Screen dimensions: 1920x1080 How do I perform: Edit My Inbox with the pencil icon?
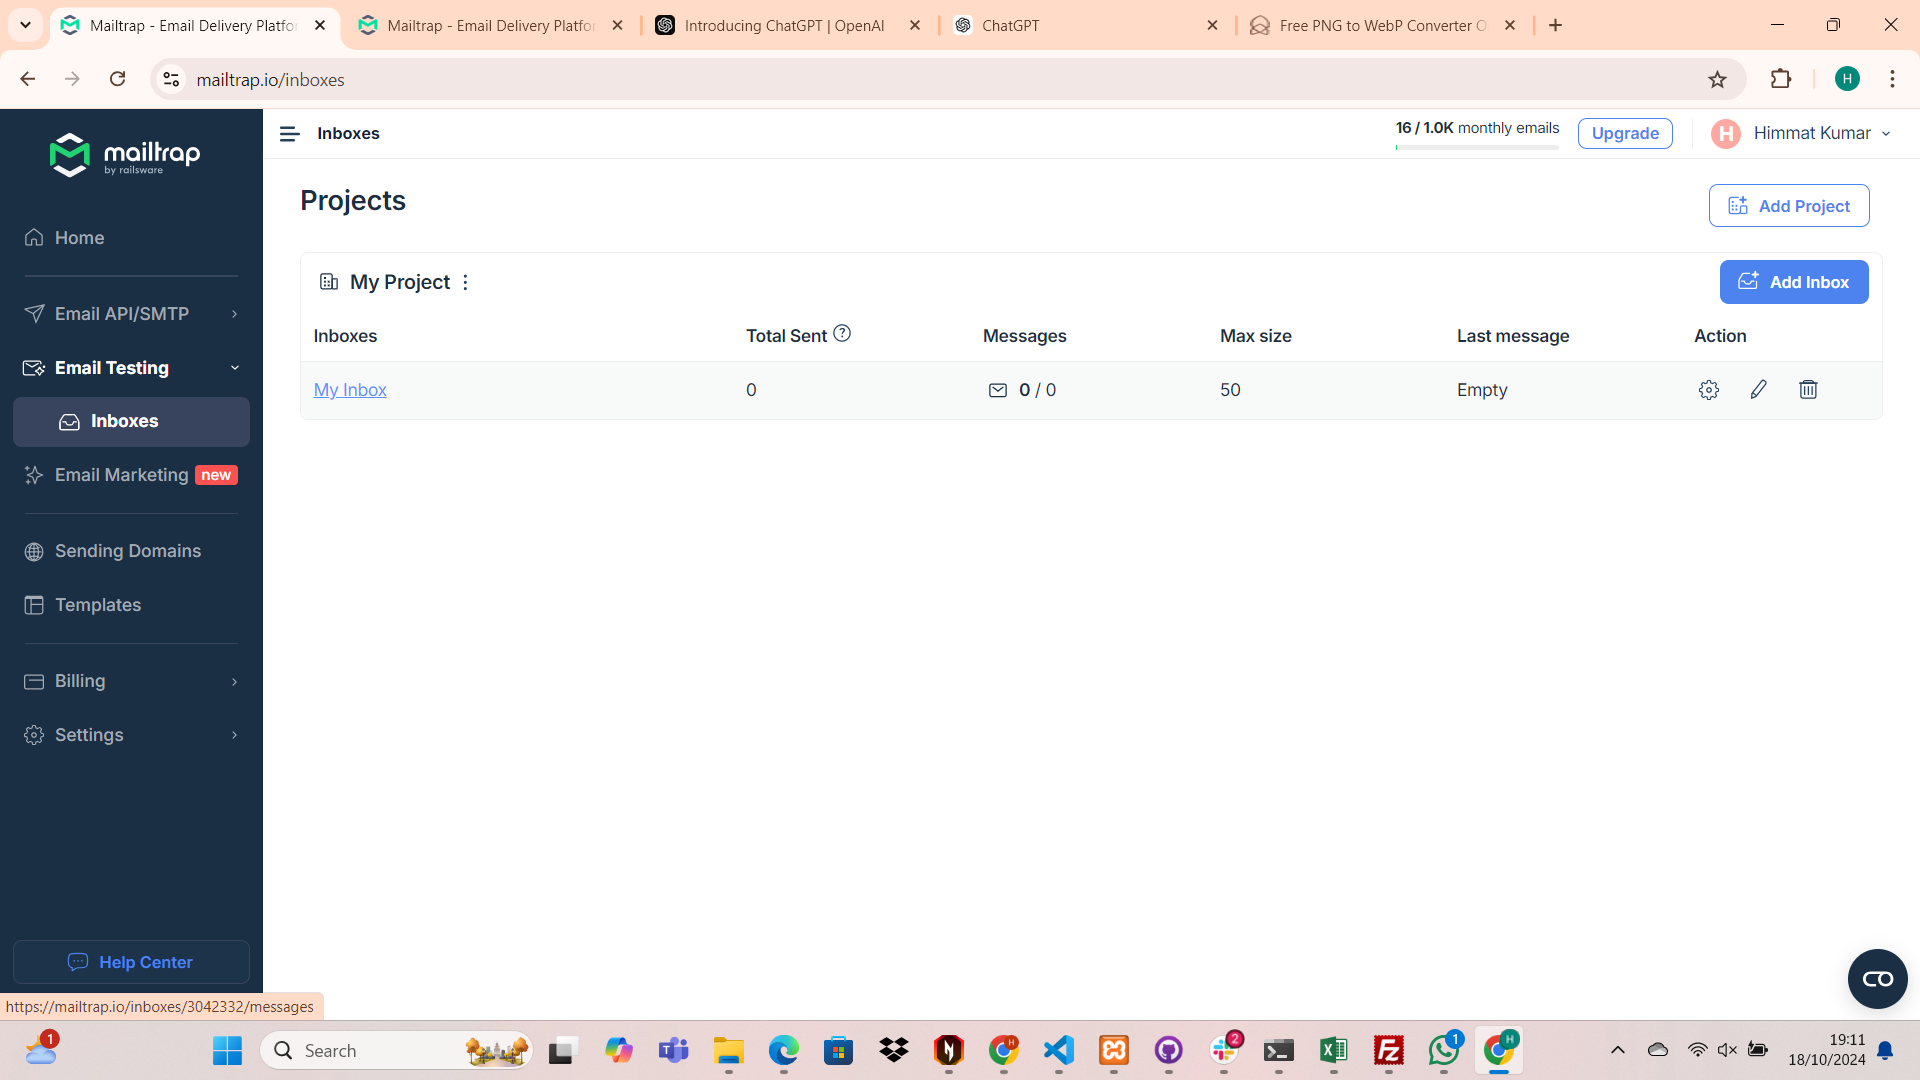pos(1758,390)
